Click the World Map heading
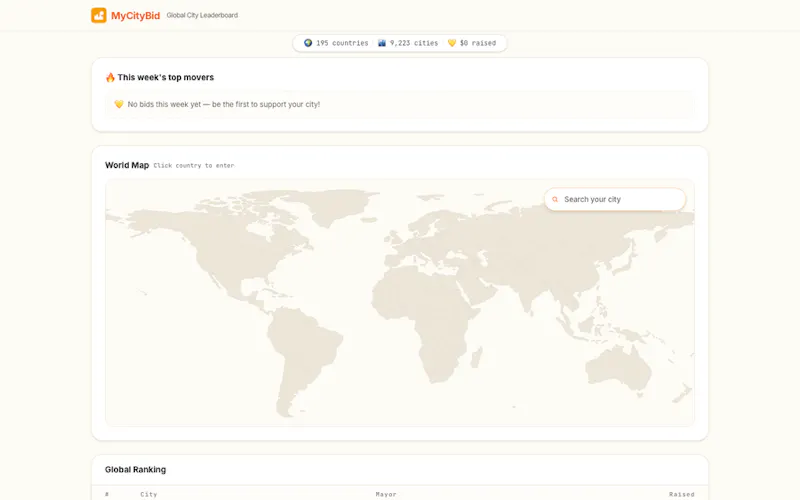This screenshot has height=500, width=800. coord(127,165)
